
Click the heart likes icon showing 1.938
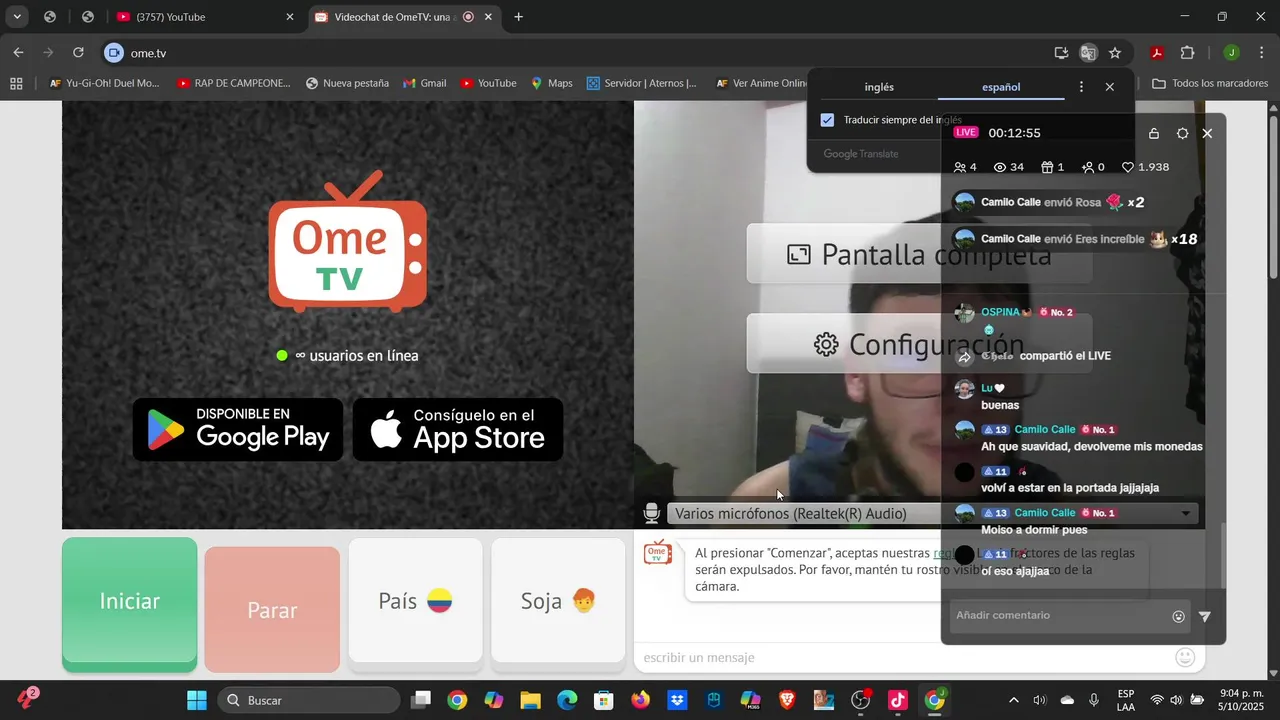click(1128, 167)
